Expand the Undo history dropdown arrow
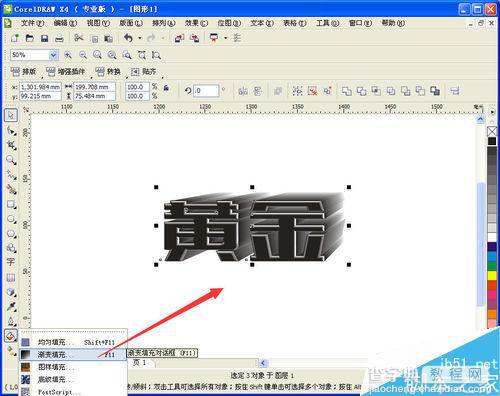Image resolution: width=500 pixels, height=396 pixels. (140, 38)
